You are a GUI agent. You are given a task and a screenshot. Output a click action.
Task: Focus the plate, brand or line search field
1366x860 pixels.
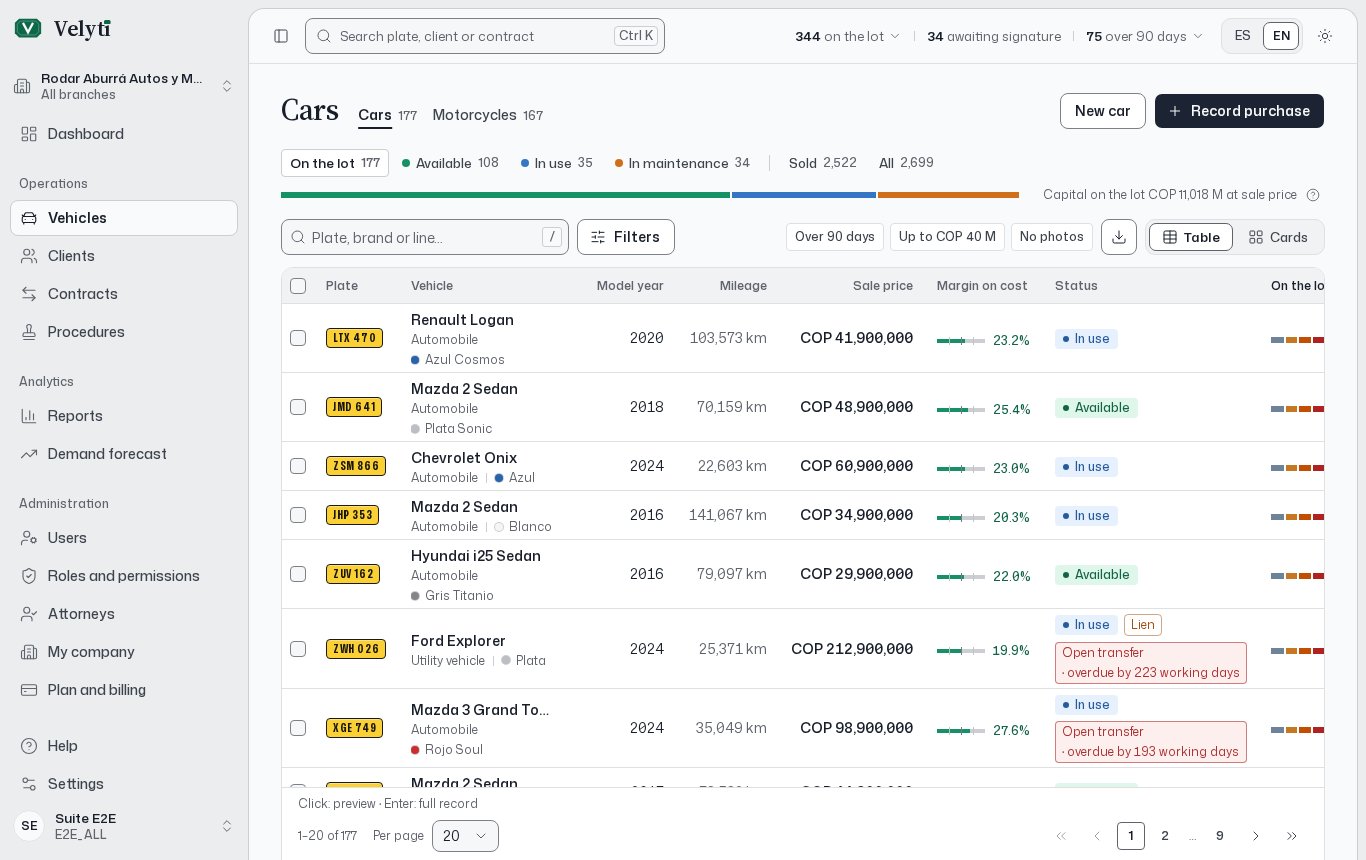tap(425, 237)
